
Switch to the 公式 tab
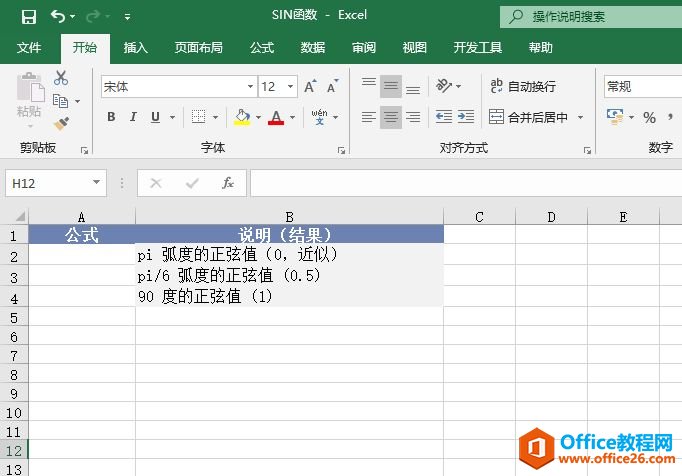pyautogui.click(x=262, y=47)
